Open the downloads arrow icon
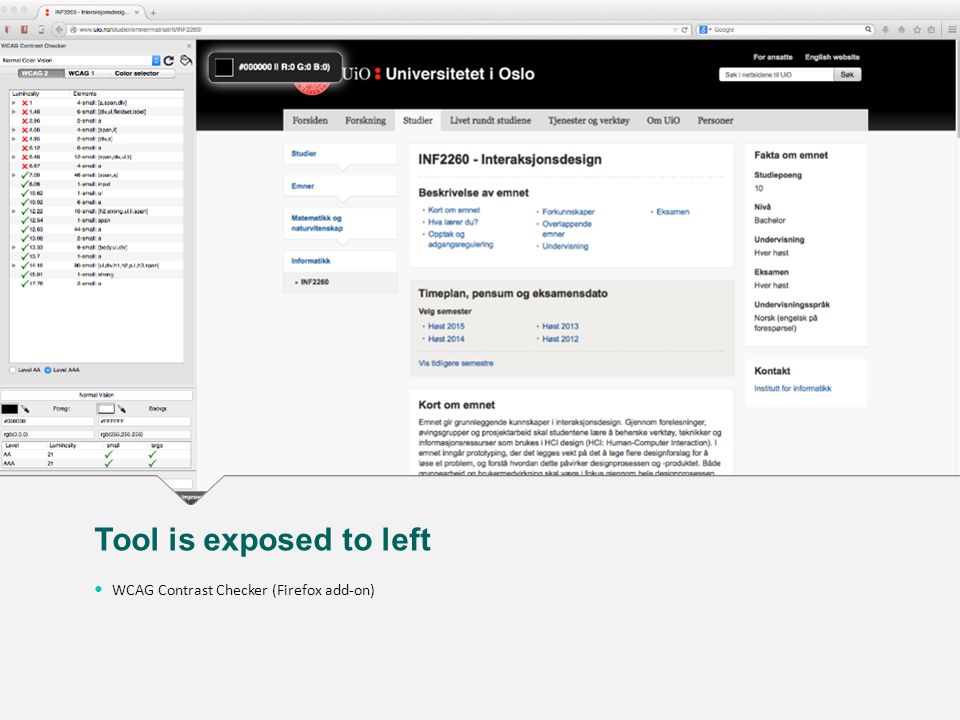The width and height of the screenshot is (960, 720). [x=885, y=29]
